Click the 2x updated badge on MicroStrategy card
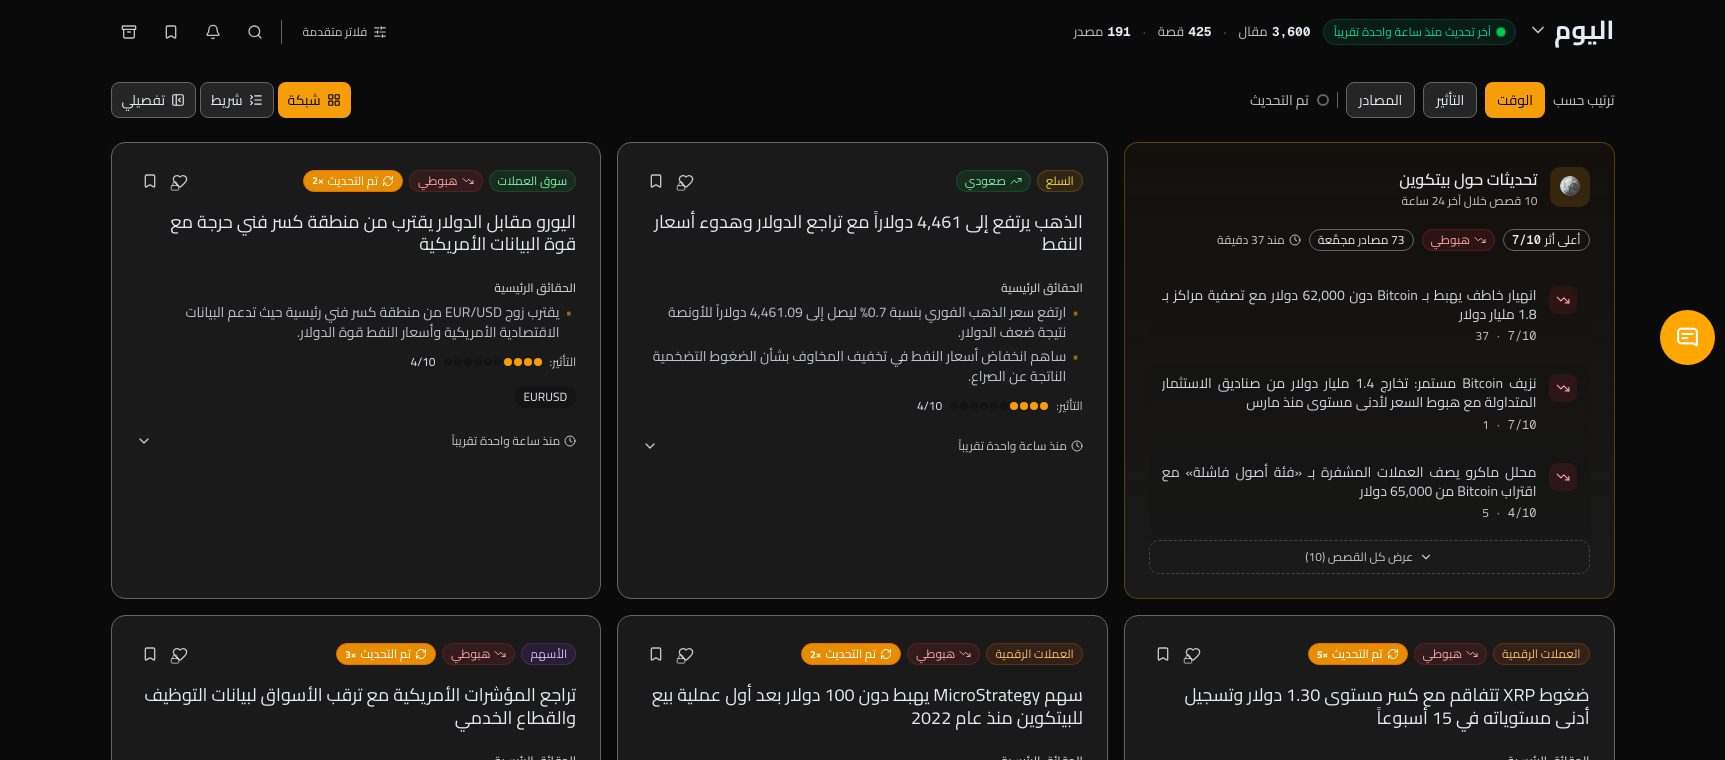1725x760 pixels. [x=851, y=654]
